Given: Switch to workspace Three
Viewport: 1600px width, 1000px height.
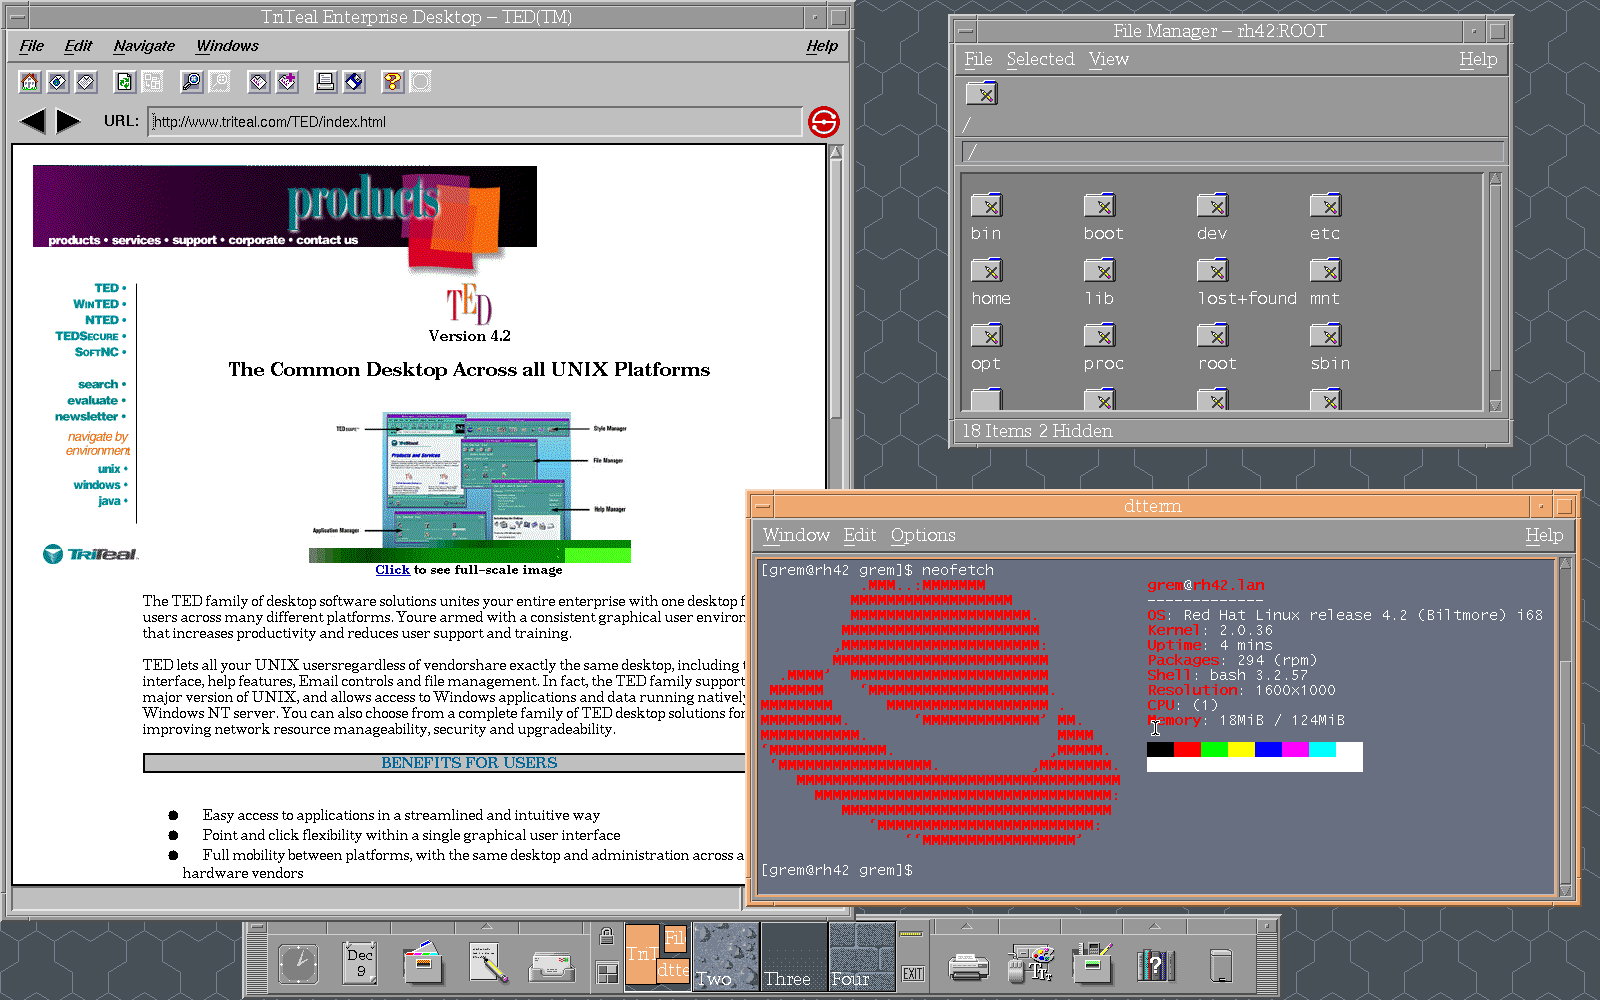Looking at the screenshot, I should point(794,957).
